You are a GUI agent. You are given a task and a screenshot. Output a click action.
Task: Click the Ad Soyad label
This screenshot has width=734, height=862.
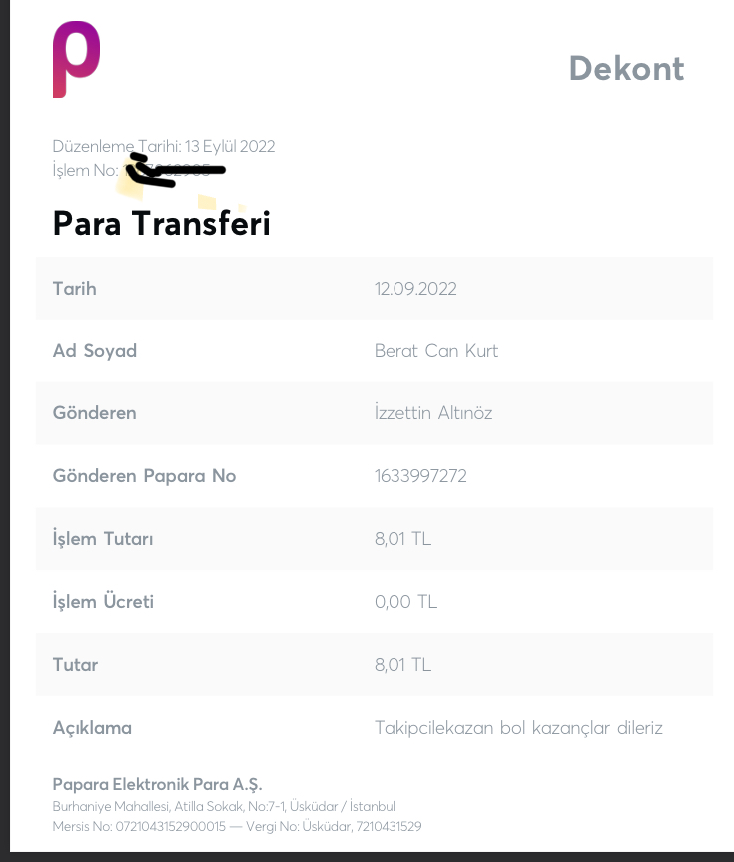(95, 351)
